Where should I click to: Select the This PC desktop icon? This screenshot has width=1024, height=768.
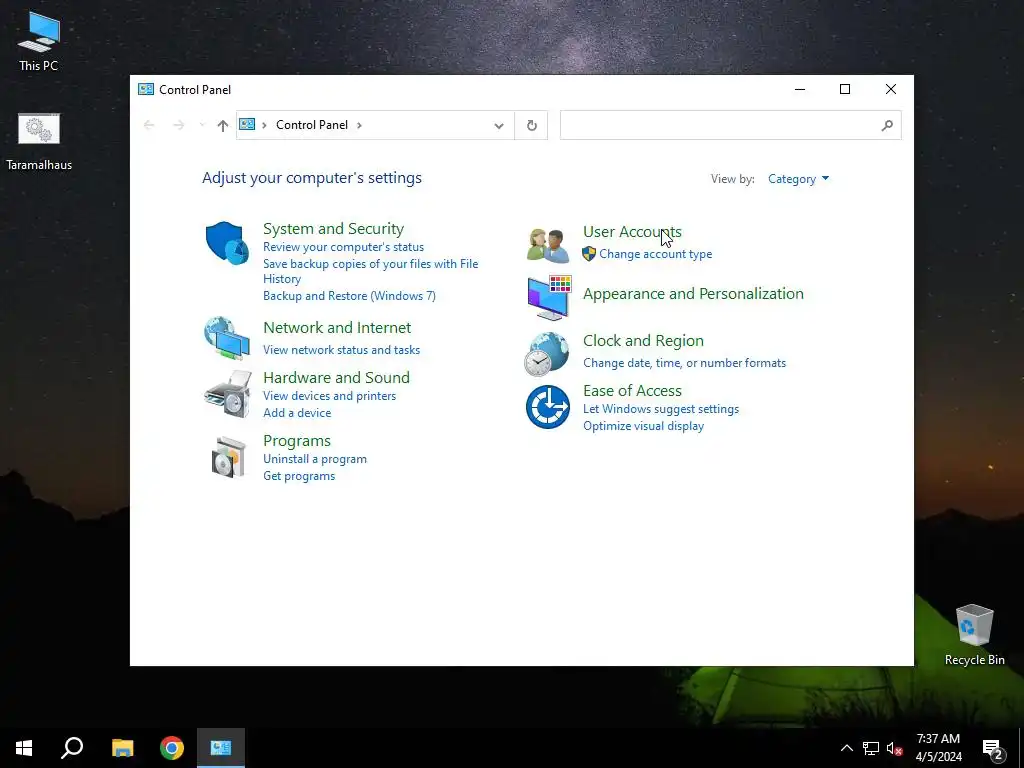coord(39,40)
